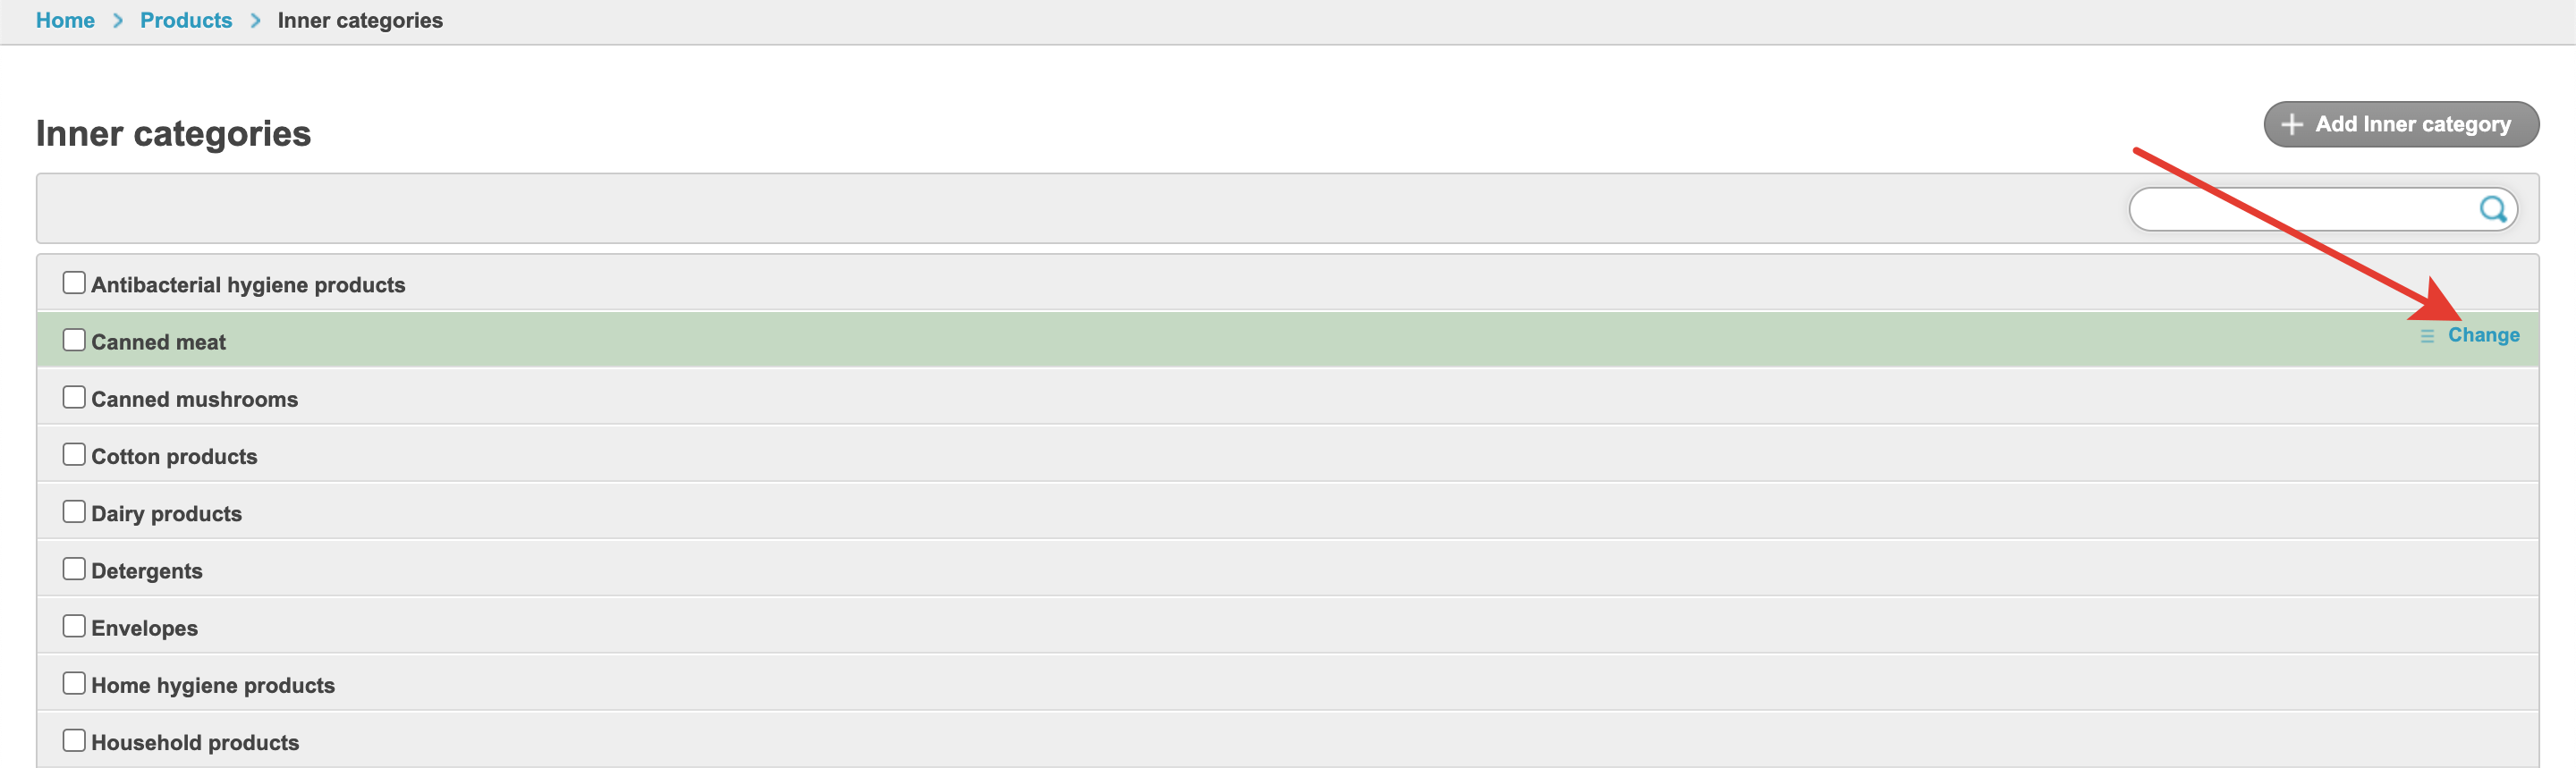Image resolution: width=2576 pixels, height=768 pixels.
Task: Click the breadcrumb chevron after Products
Action: (x=255, y=20)
